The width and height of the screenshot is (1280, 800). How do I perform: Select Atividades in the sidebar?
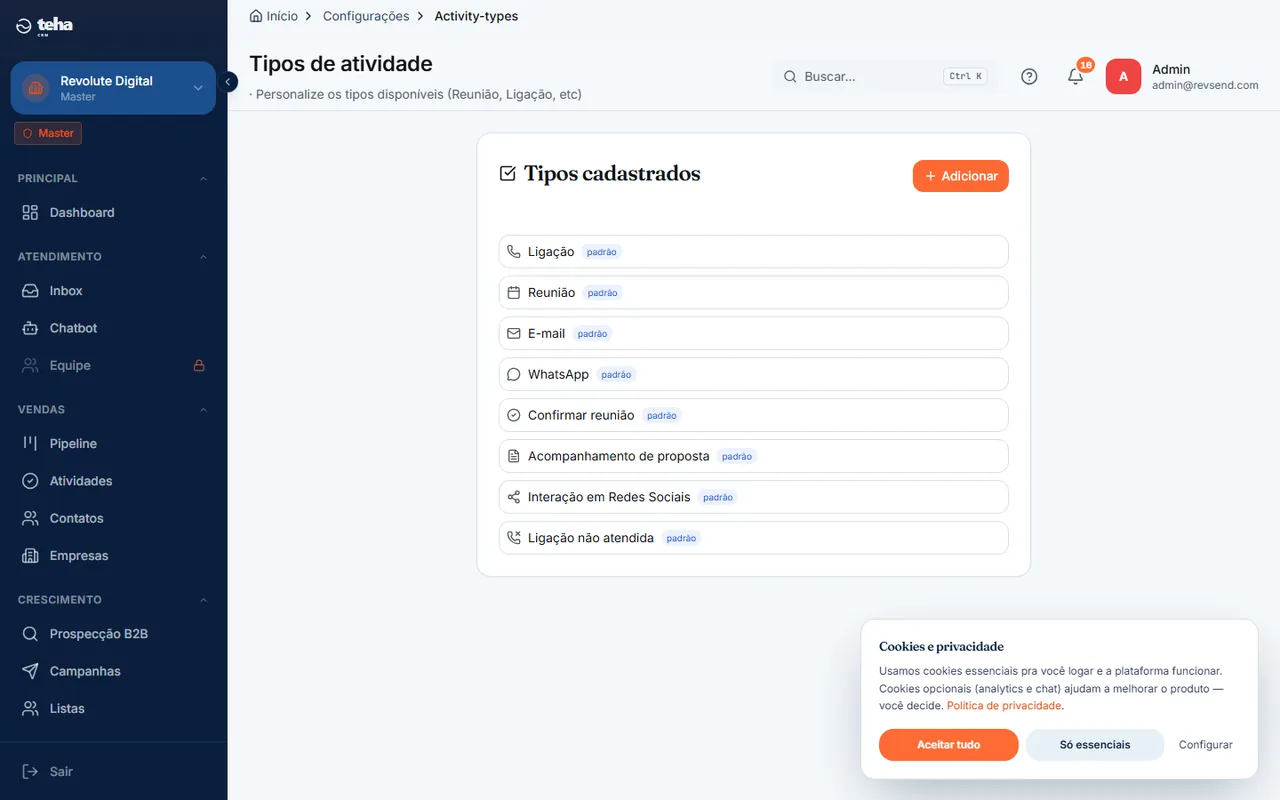(113, 481)
